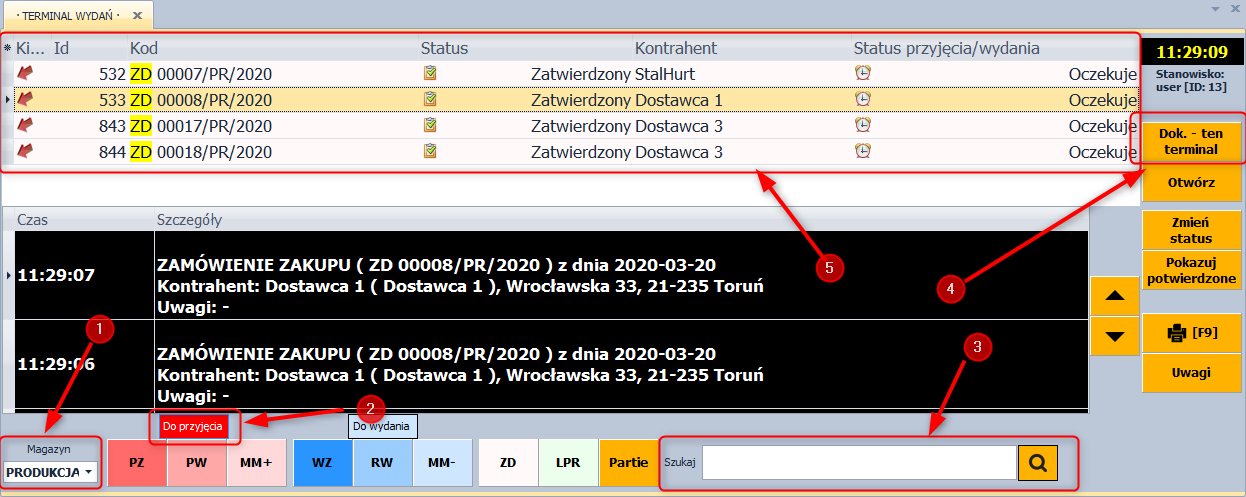Click the red arrow icon in row 533
The width and height of the screenshot is (1246, 497).
(x=25, y=98)
